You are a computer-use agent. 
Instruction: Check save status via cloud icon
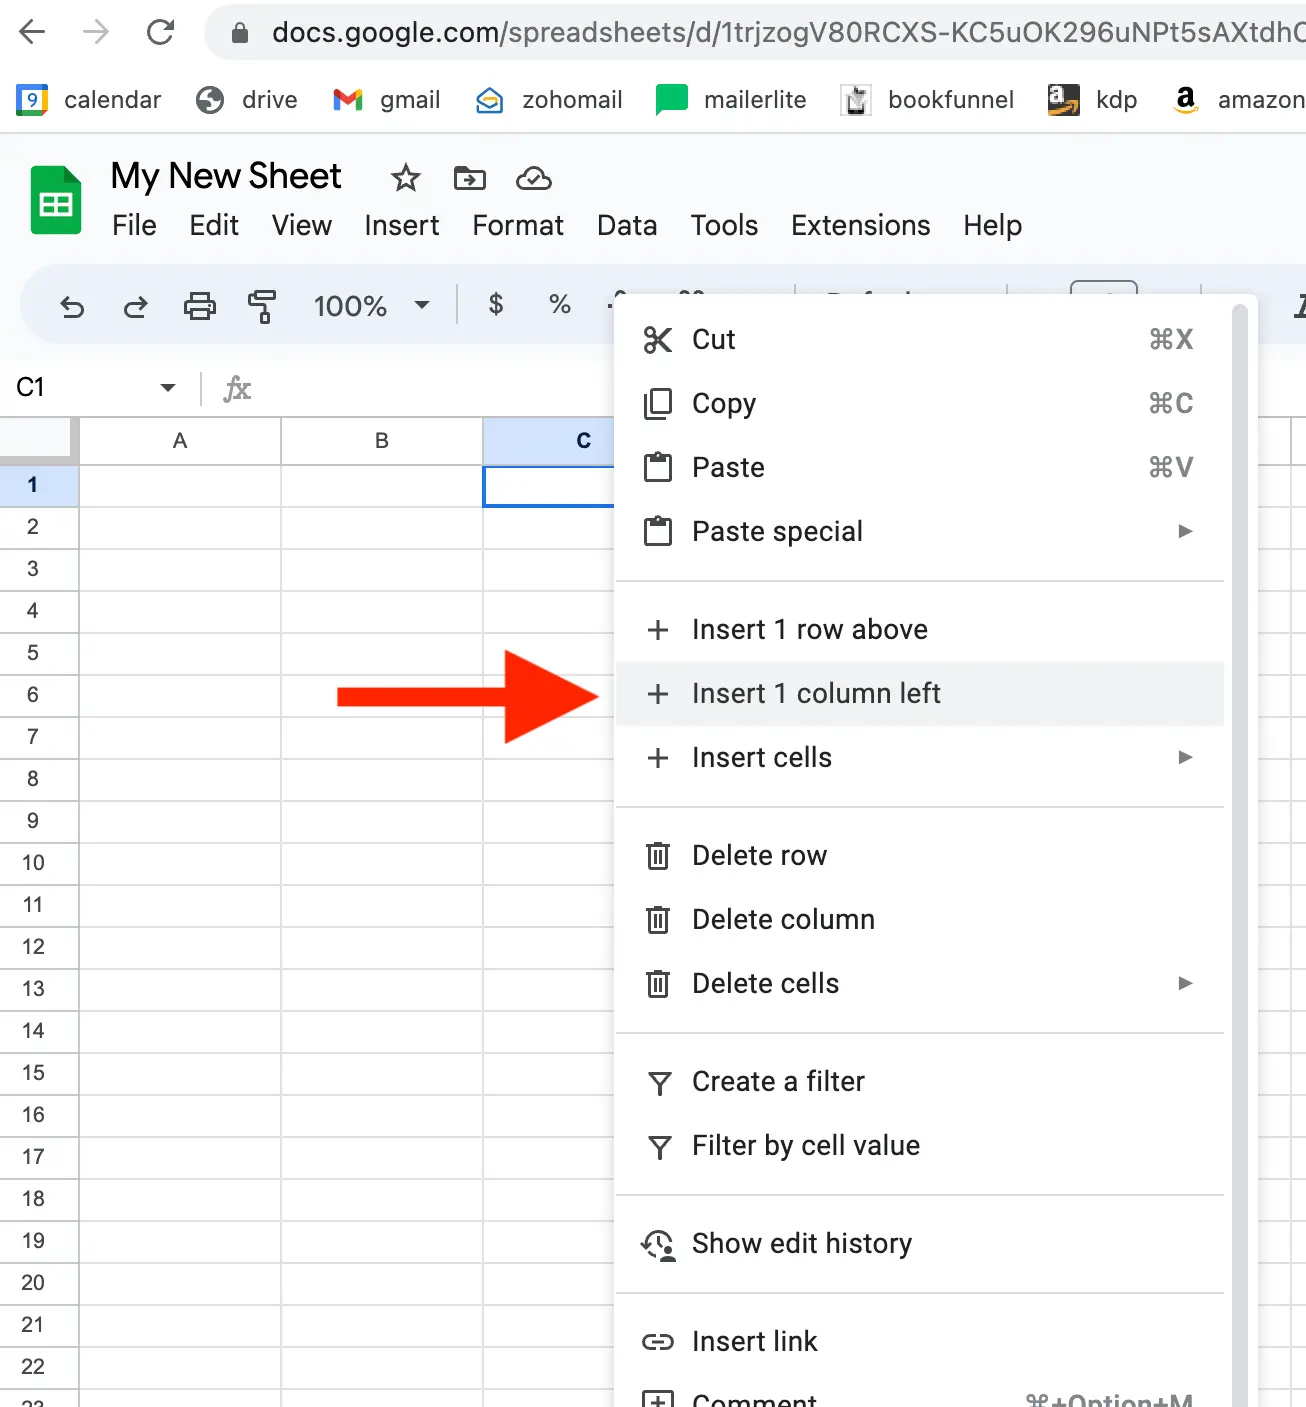tap(533, 178)
